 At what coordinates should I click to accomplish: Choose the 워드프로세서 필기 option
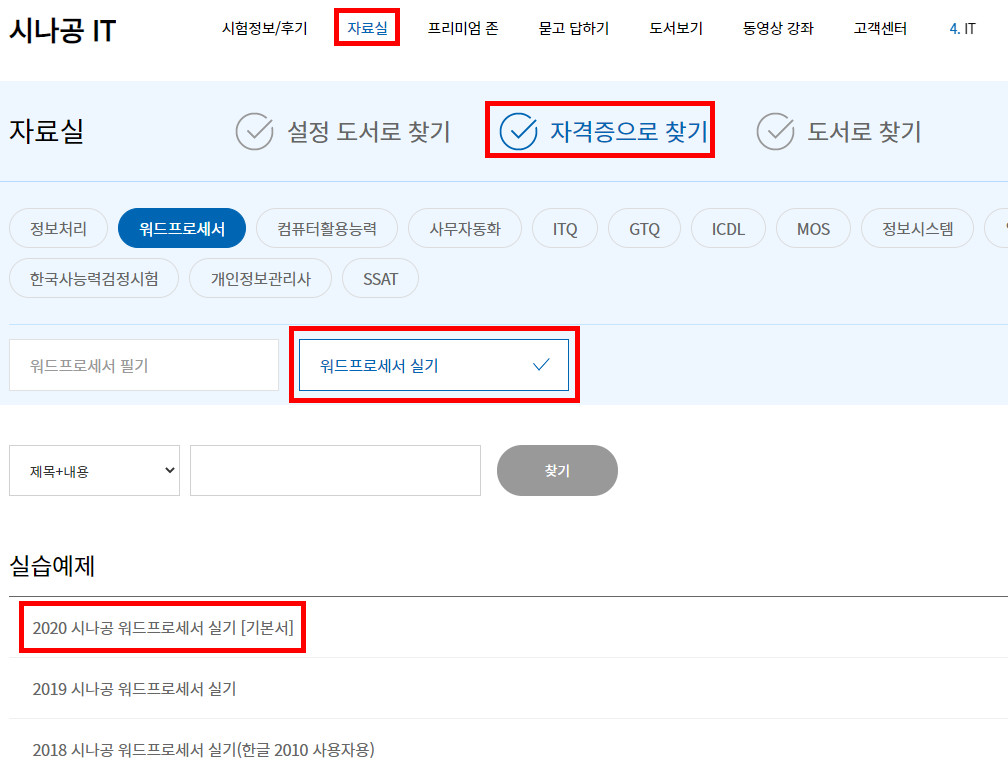(144, 365)
